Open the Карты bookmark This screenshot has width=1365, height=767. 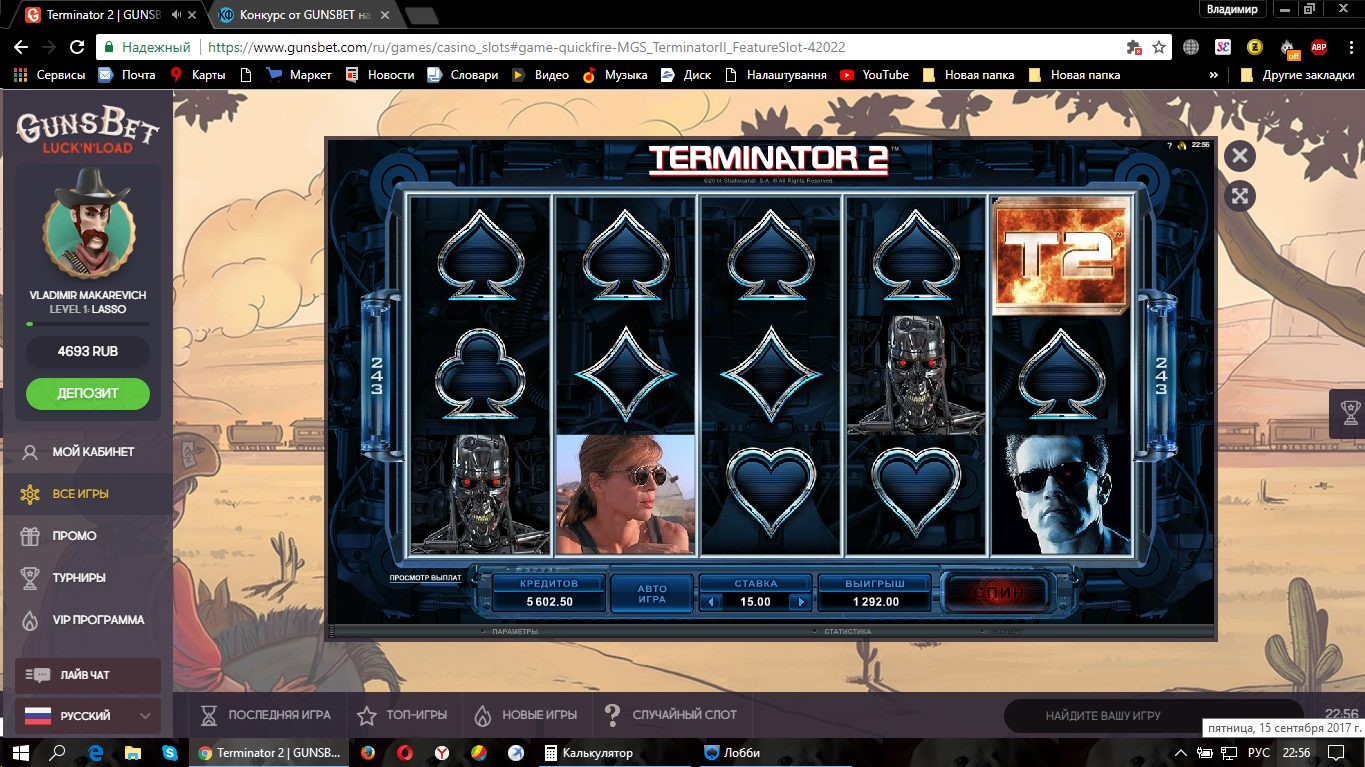click(x=197, y=75)
